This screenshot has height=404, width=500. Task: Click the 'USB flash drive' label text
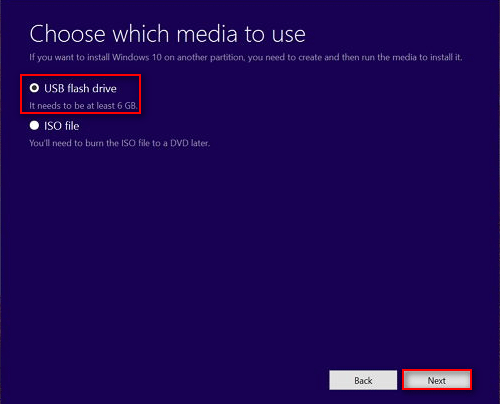[80, 88]
